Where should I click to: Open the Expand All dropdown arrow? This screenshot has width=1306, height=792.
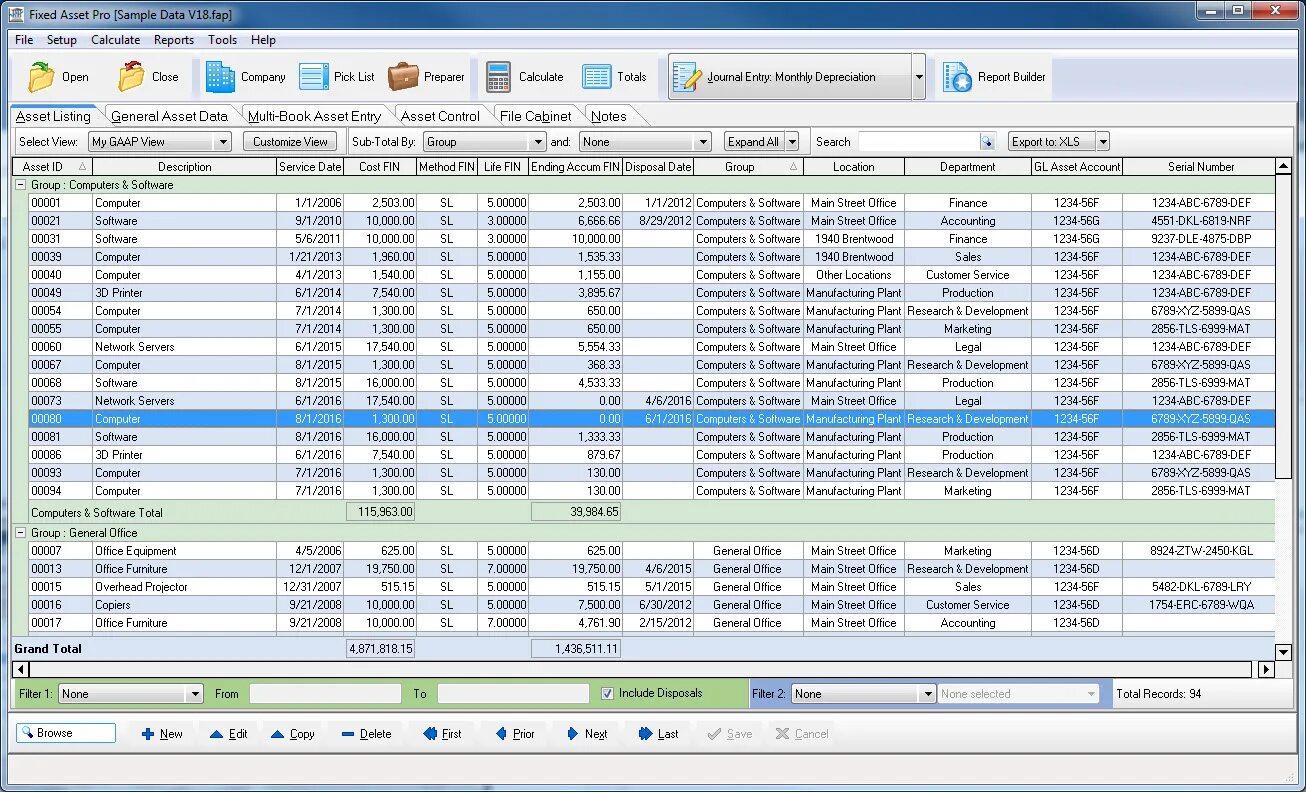[792, 142]
